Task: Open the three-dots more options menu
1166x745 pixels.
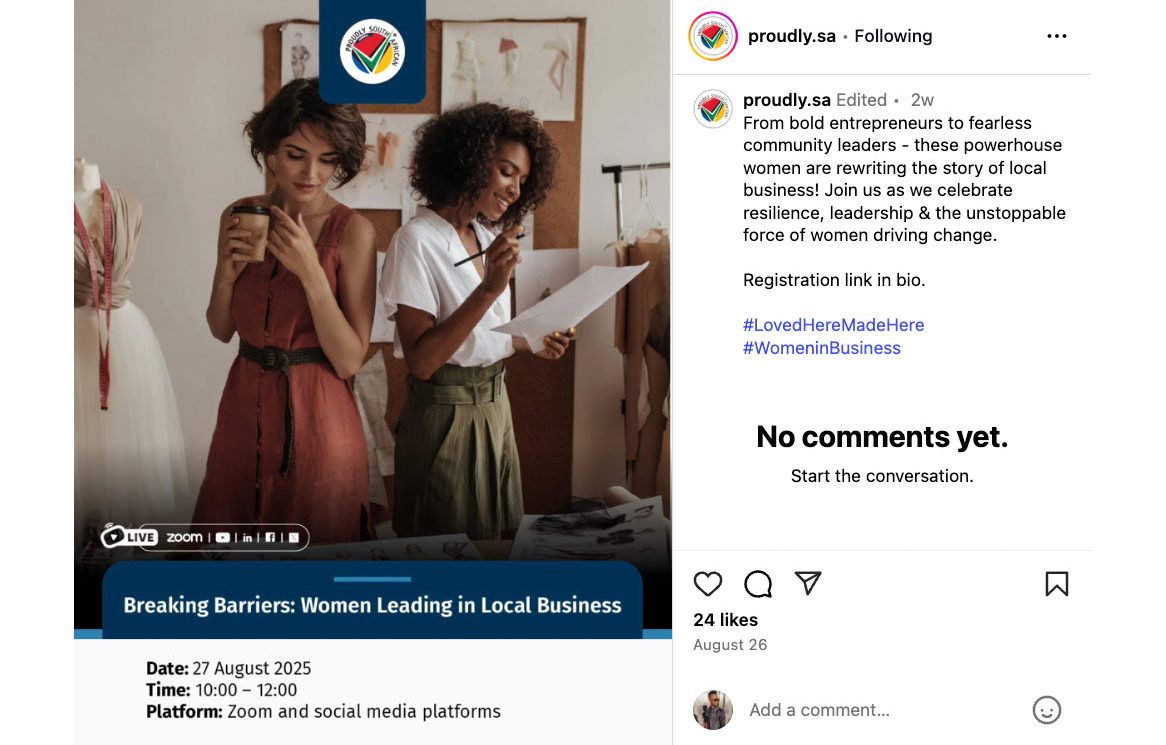Action: click(x=1057, y=36)
